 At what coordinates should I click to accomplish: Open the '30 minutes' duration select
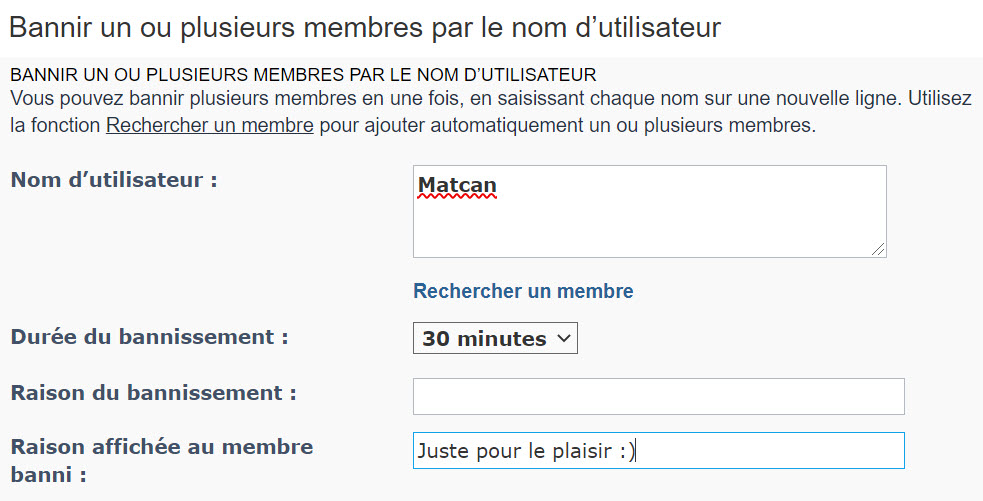coord(495,338)
